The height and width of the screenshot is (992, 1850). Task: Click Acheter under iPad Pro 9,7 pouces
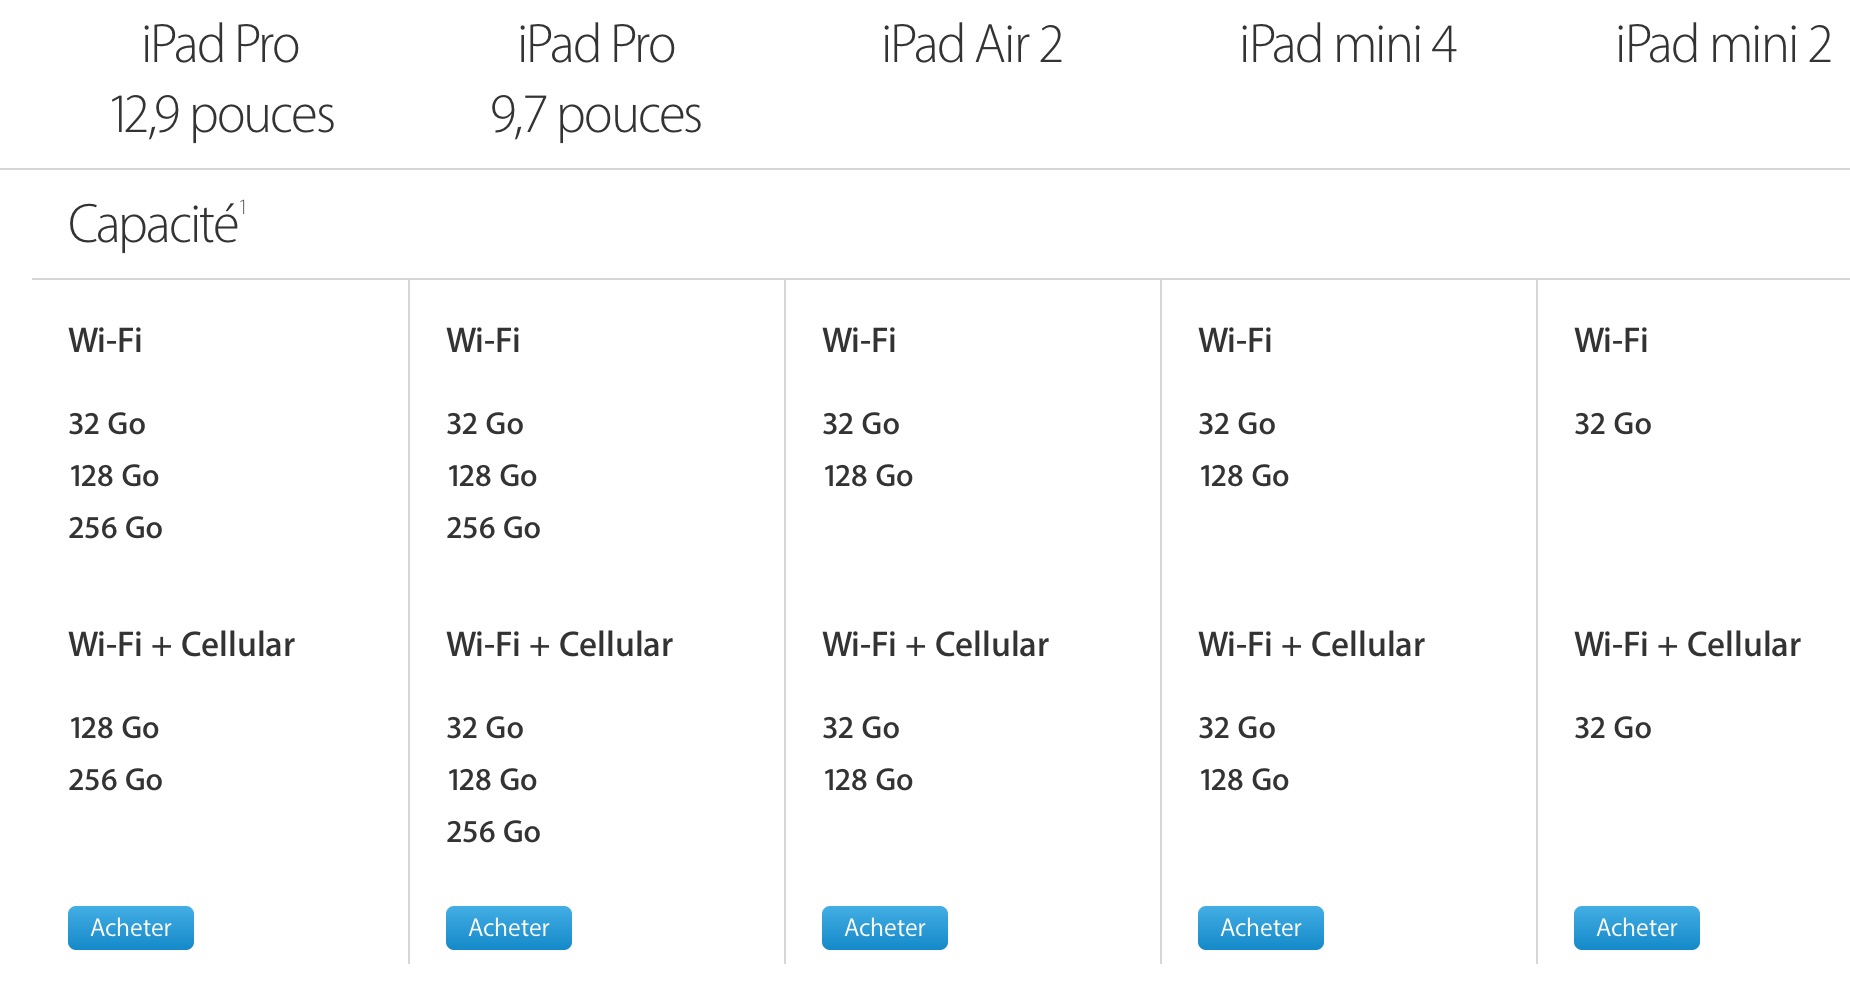tap(509, 928)
